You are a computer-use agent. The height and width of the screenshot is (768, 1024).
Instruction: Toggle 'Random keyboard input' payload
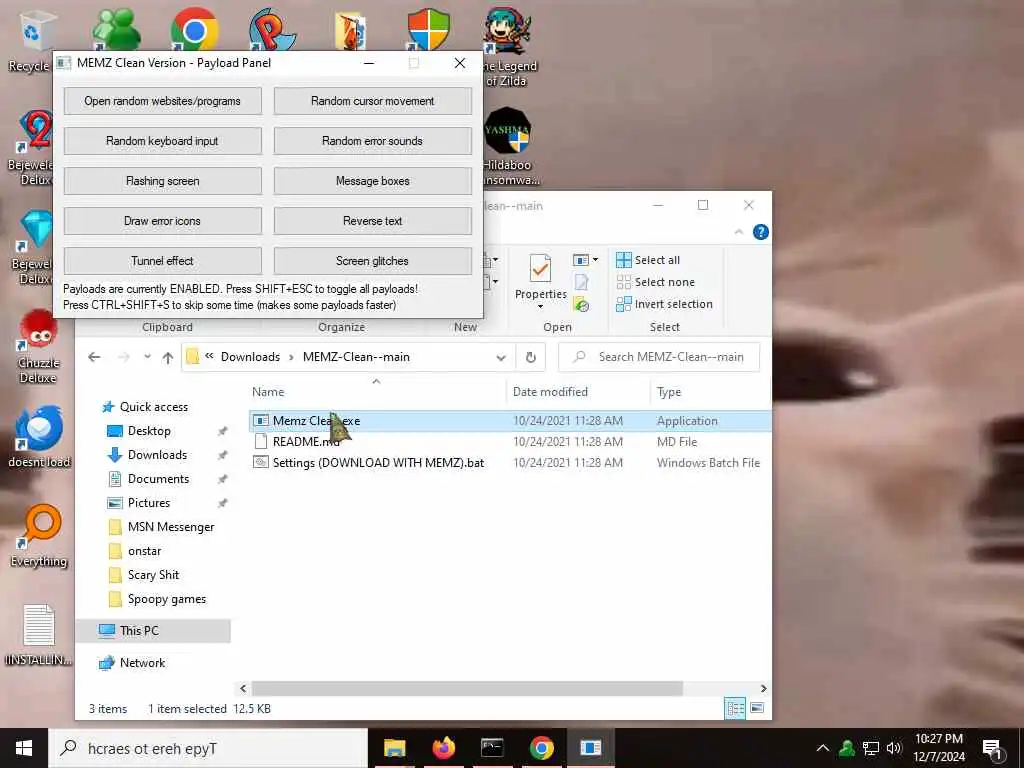tap(163, 141)
